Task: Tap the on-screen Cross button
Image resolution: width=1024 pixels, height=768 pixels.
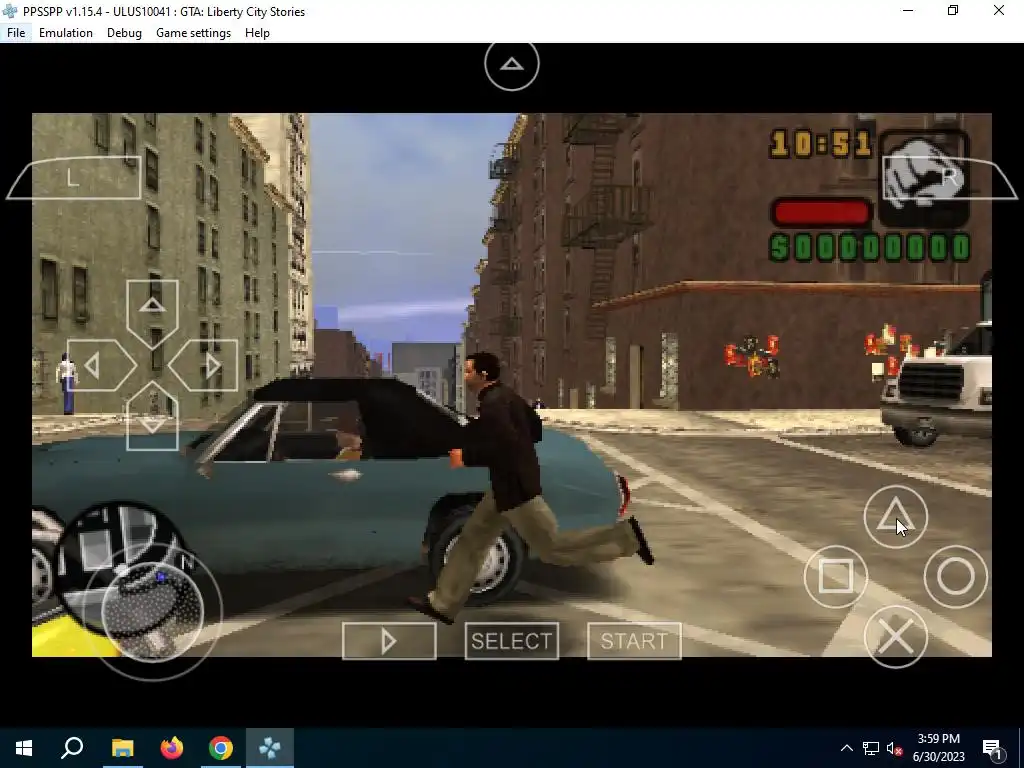Action: click(x=895, y=637)
